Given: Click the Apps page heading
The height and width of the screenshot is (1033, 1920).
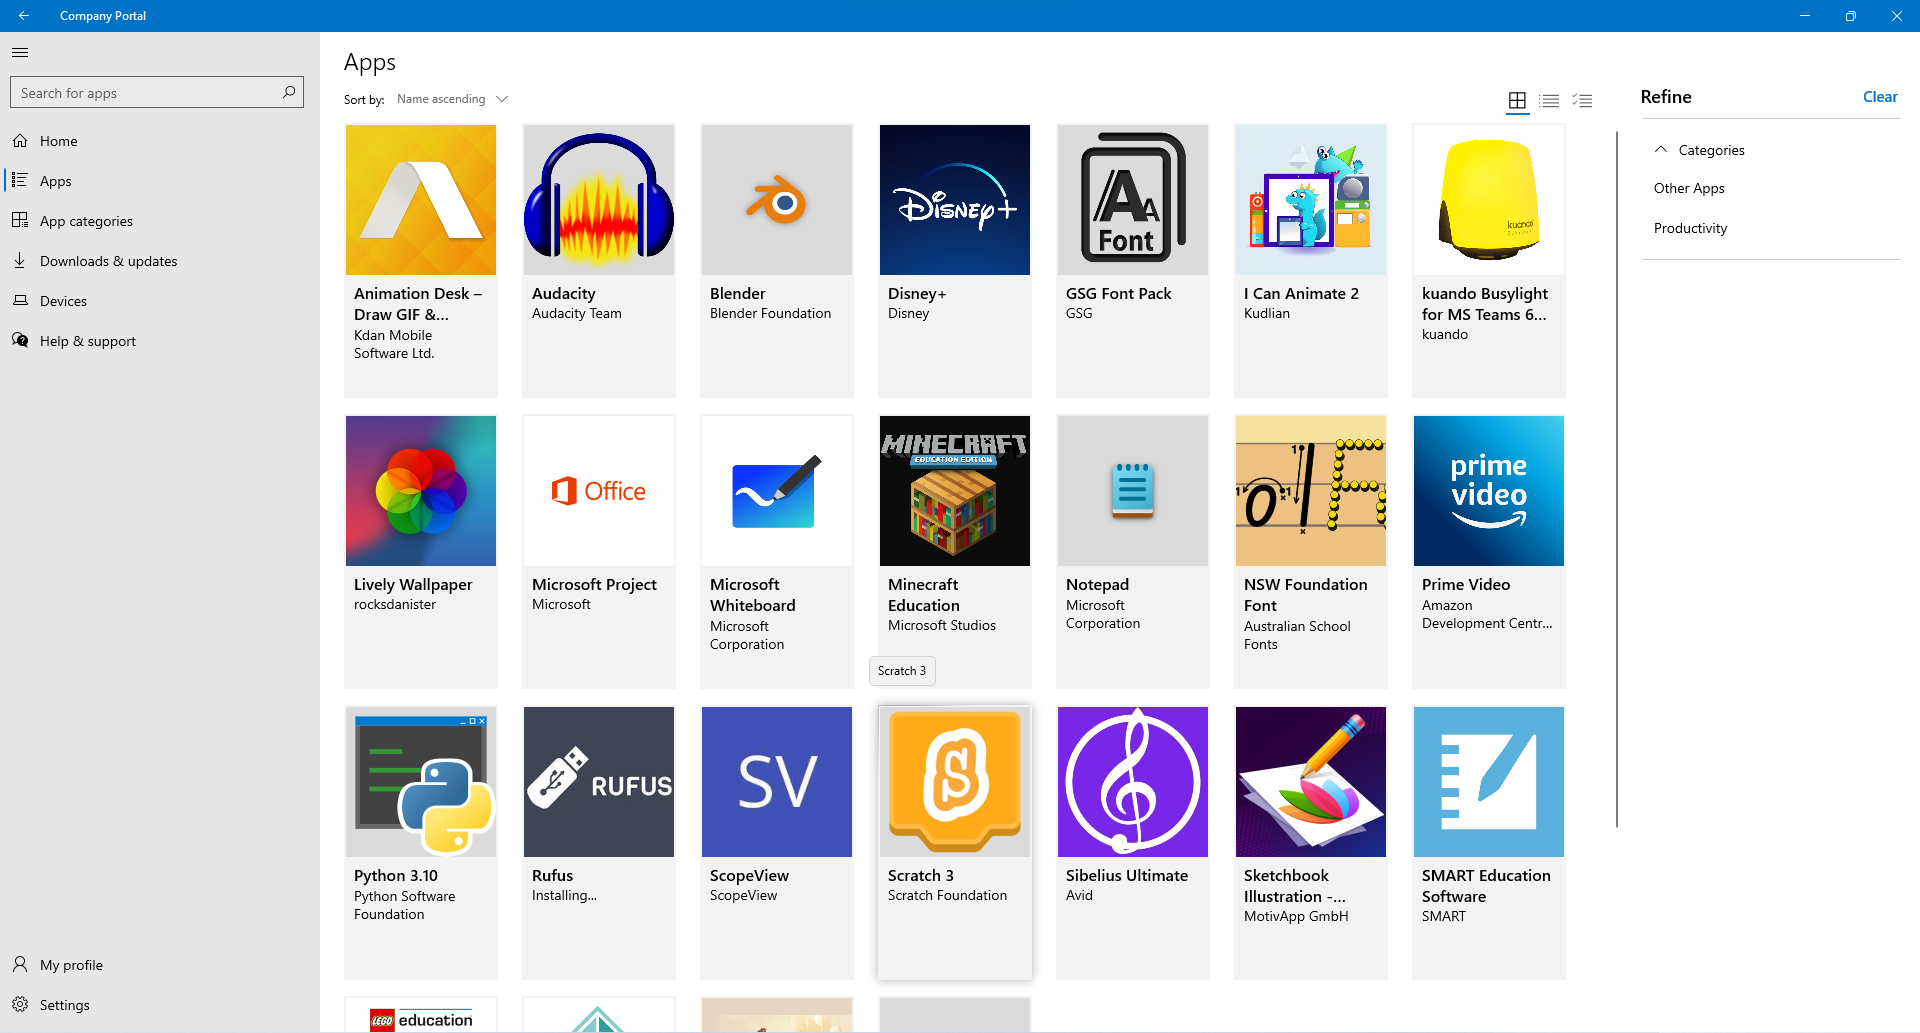Looking at the screenshot, I should click(x=370, y=62).
